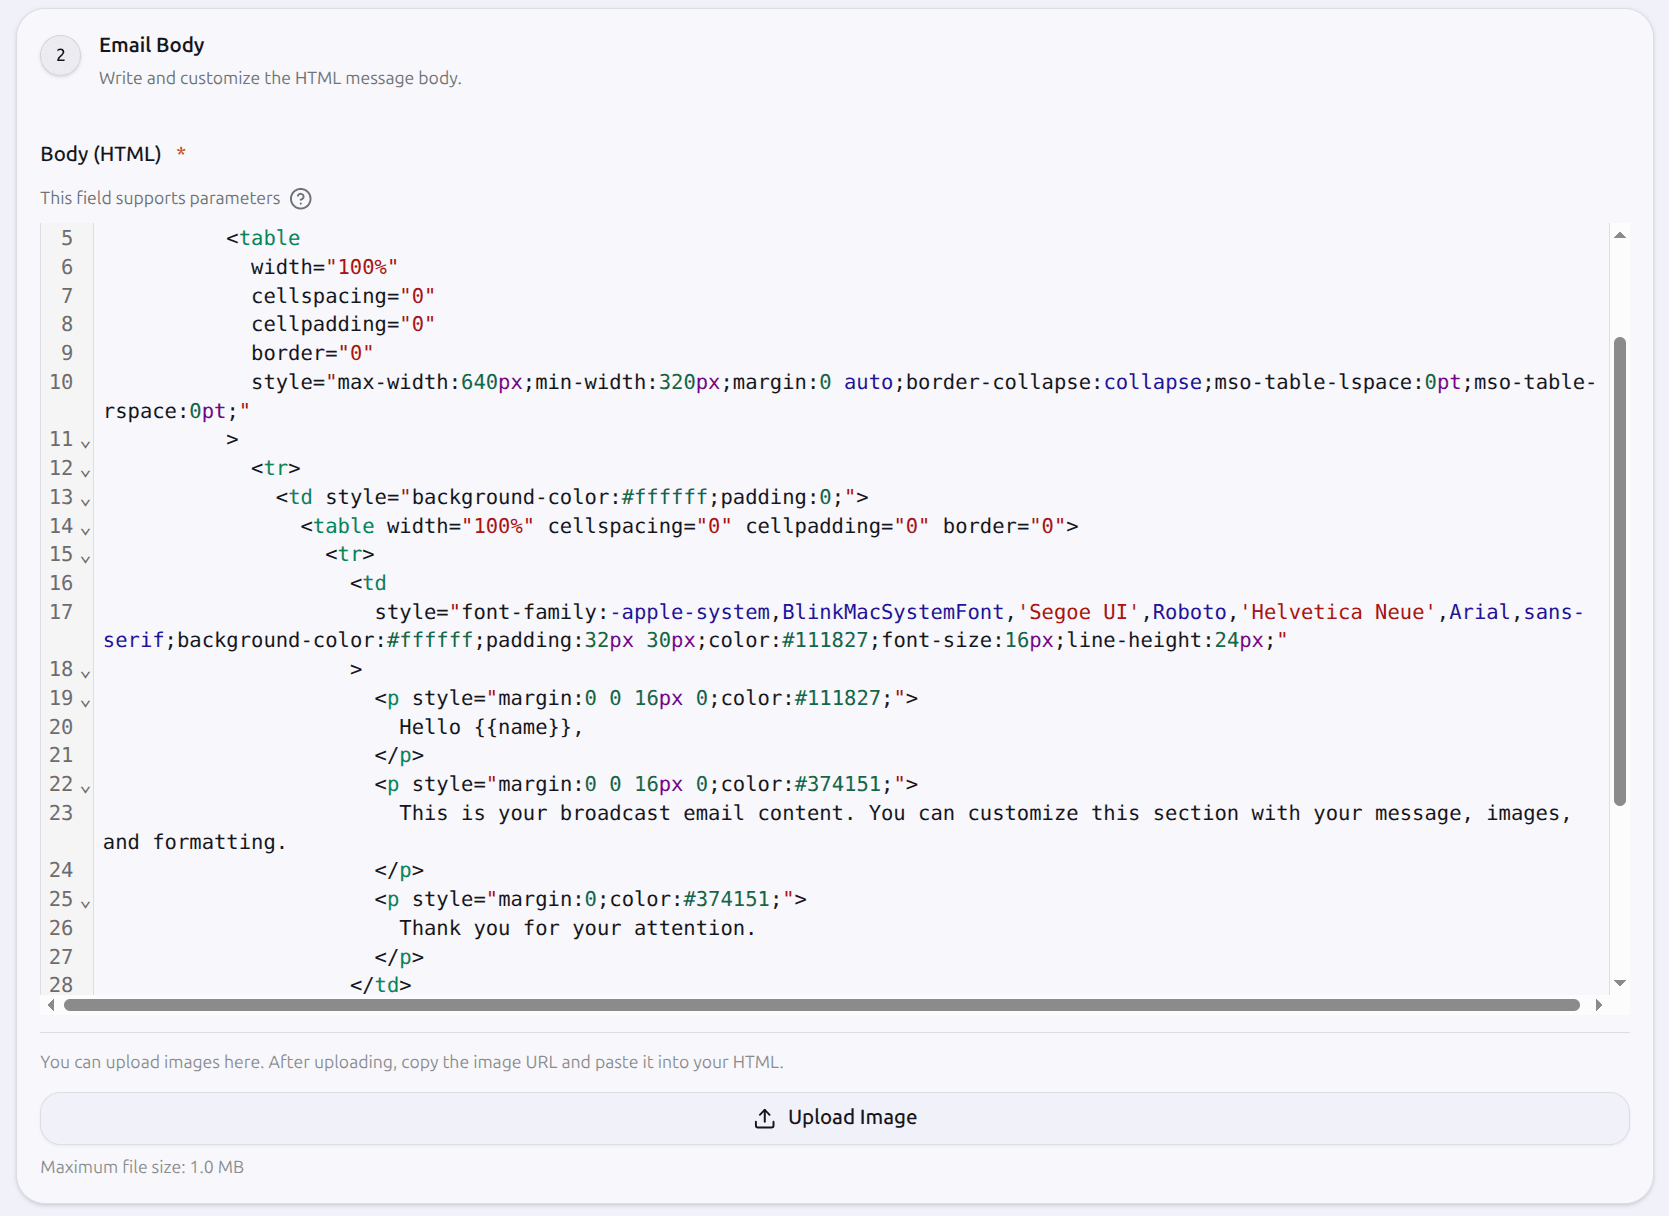Click the 'Write and customize the HTML message body.' subtitle
The width and height of the screenshot is (1669, 1216).
click(x=280, y=78)
